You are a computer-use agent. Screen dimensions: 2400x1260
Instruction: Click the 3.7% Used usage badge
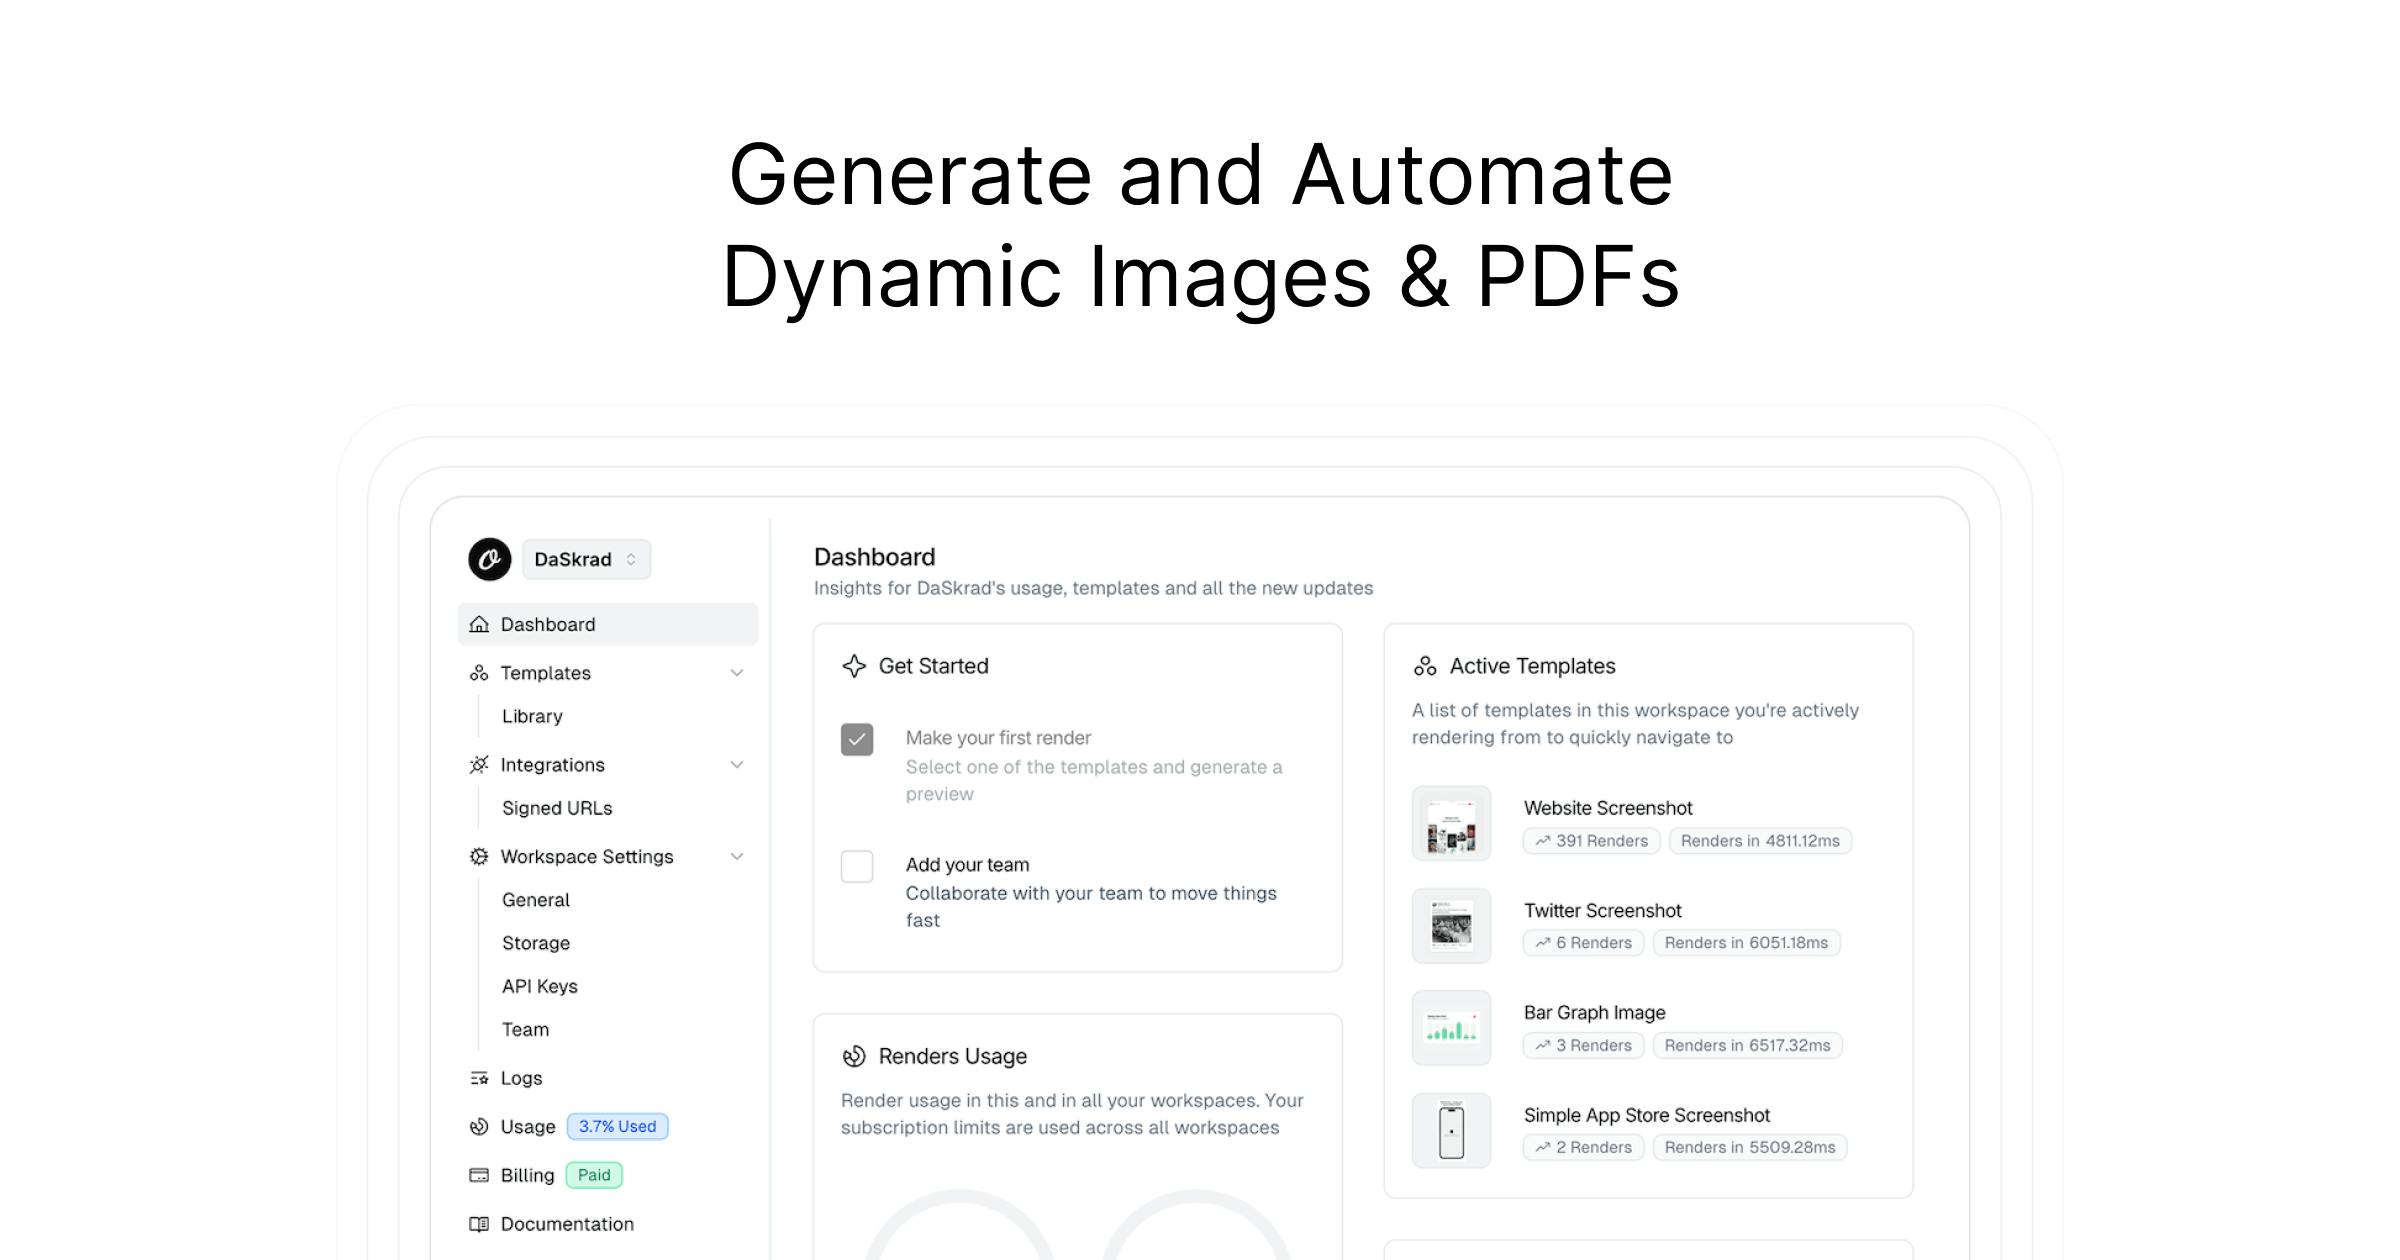(617, 1127)
